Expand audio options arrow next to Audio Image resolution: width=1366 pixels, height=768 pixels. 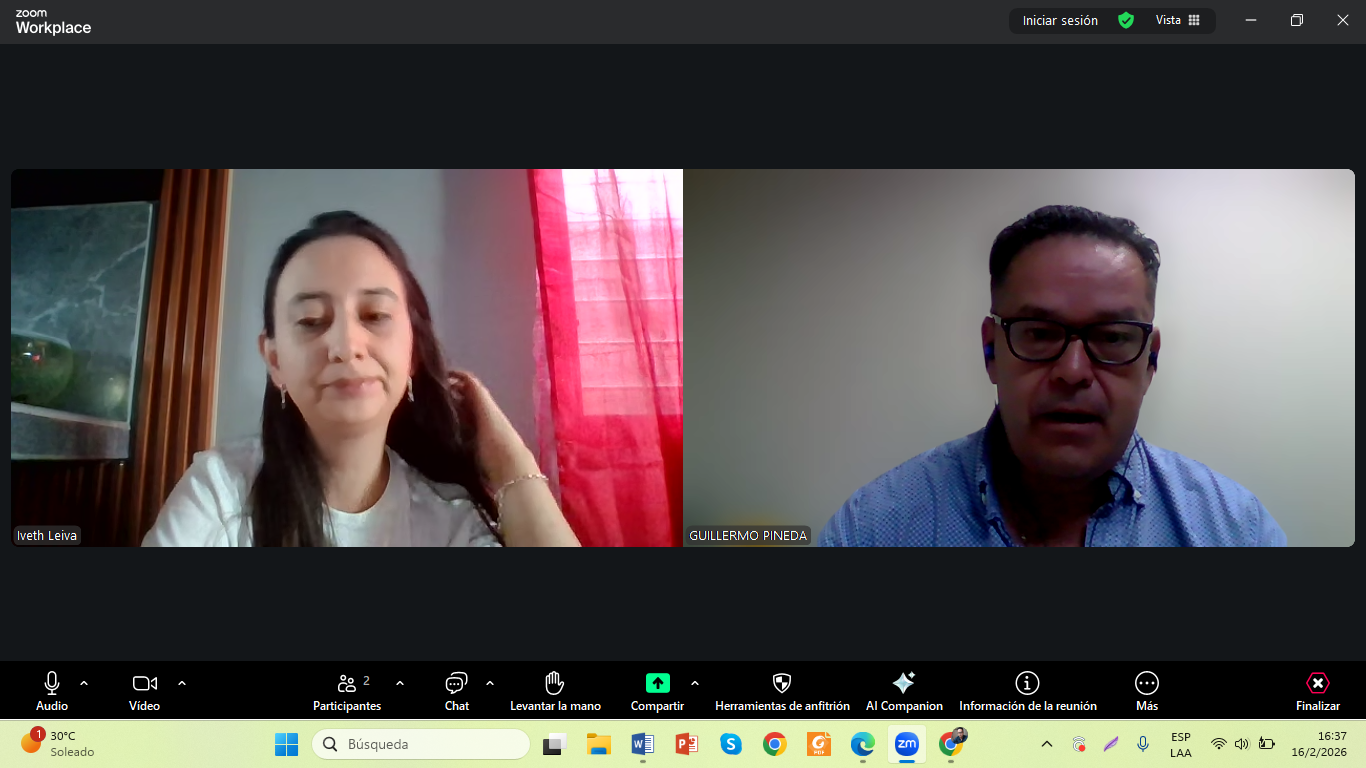click(84, 684)
